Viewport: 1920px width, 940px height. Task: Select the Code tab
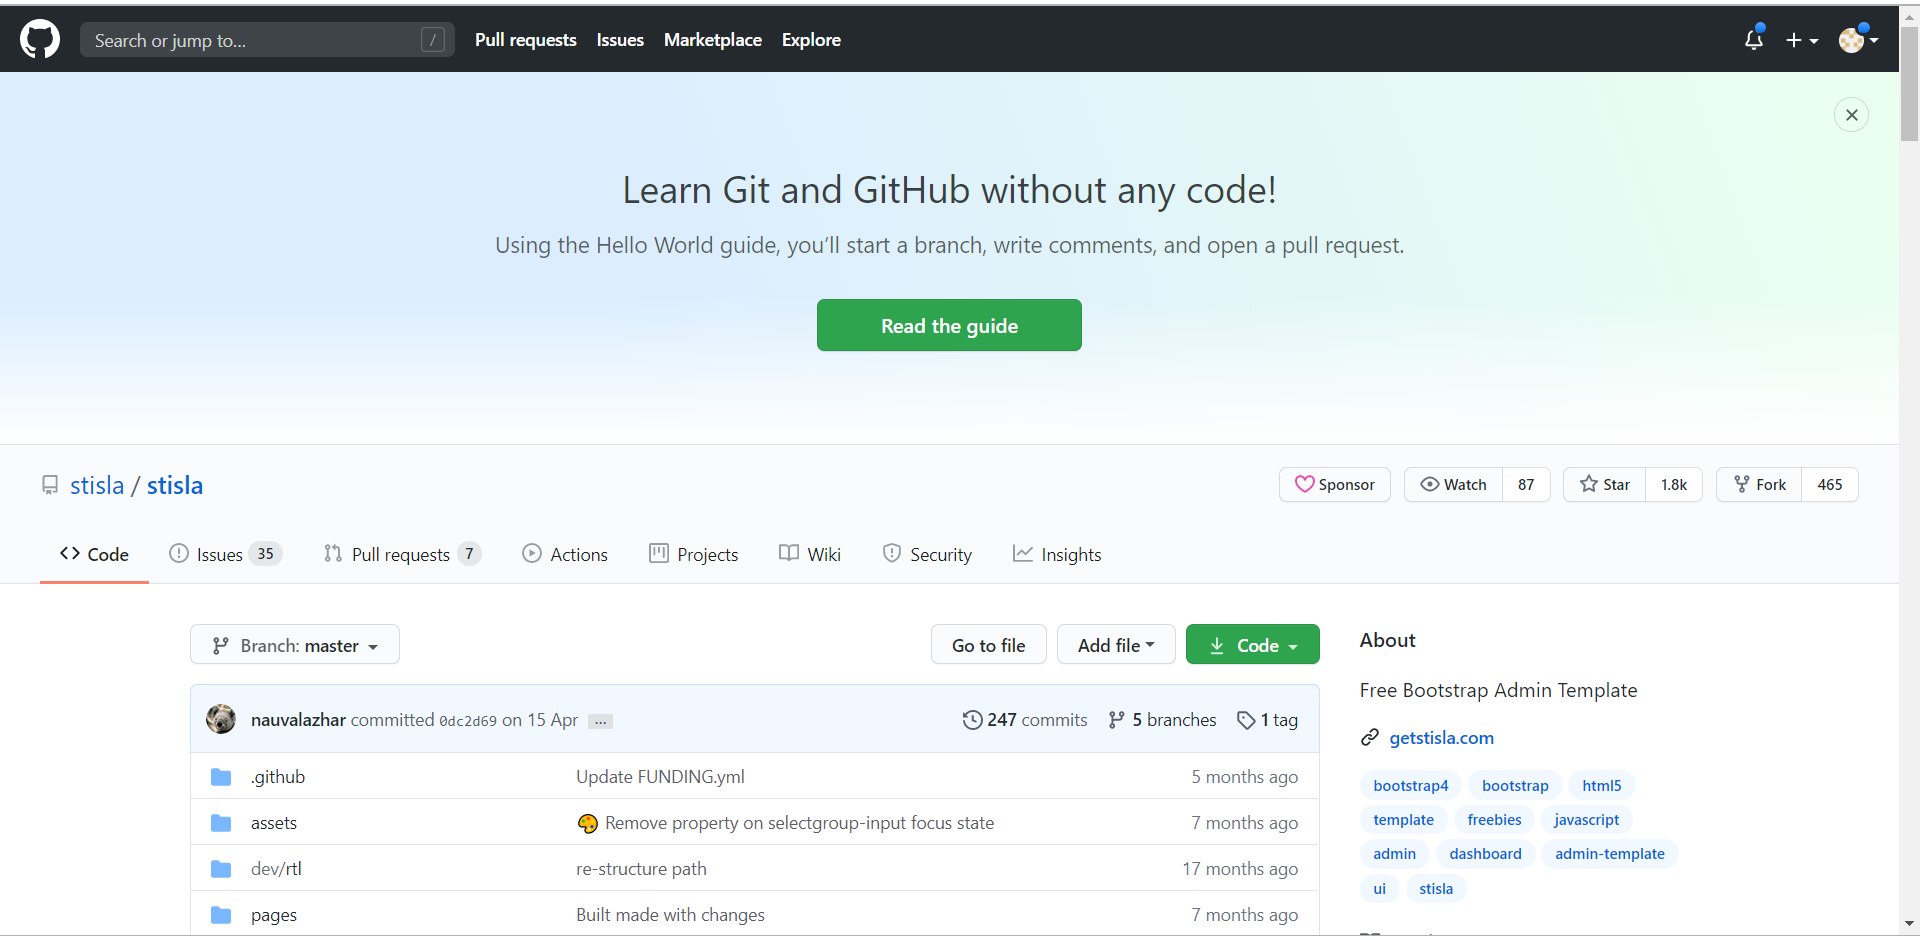[94, 554]
